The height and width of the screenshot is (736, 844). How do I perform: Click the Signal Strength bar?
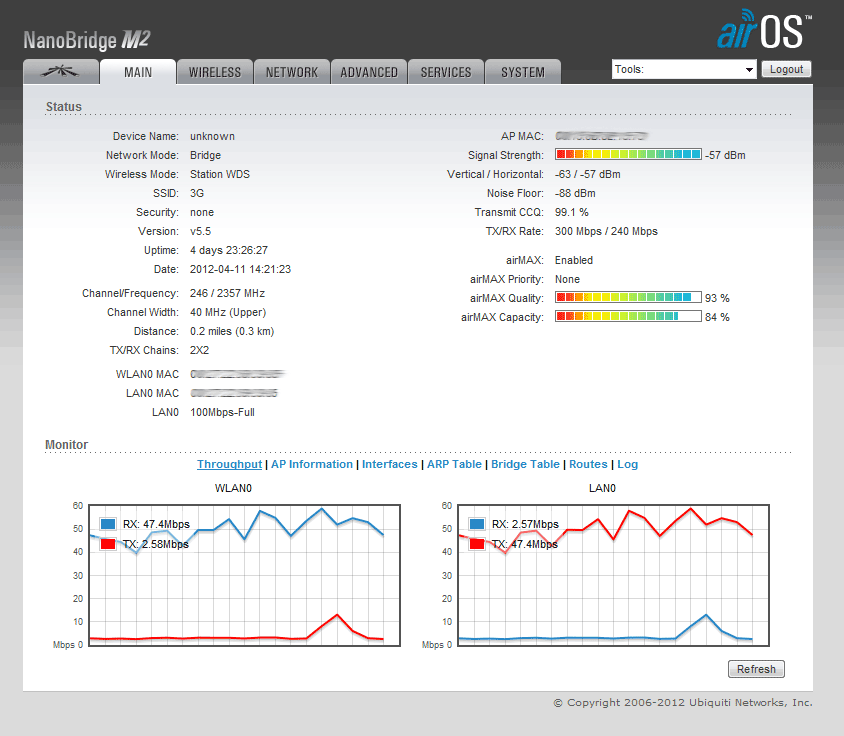pos(628,155)
